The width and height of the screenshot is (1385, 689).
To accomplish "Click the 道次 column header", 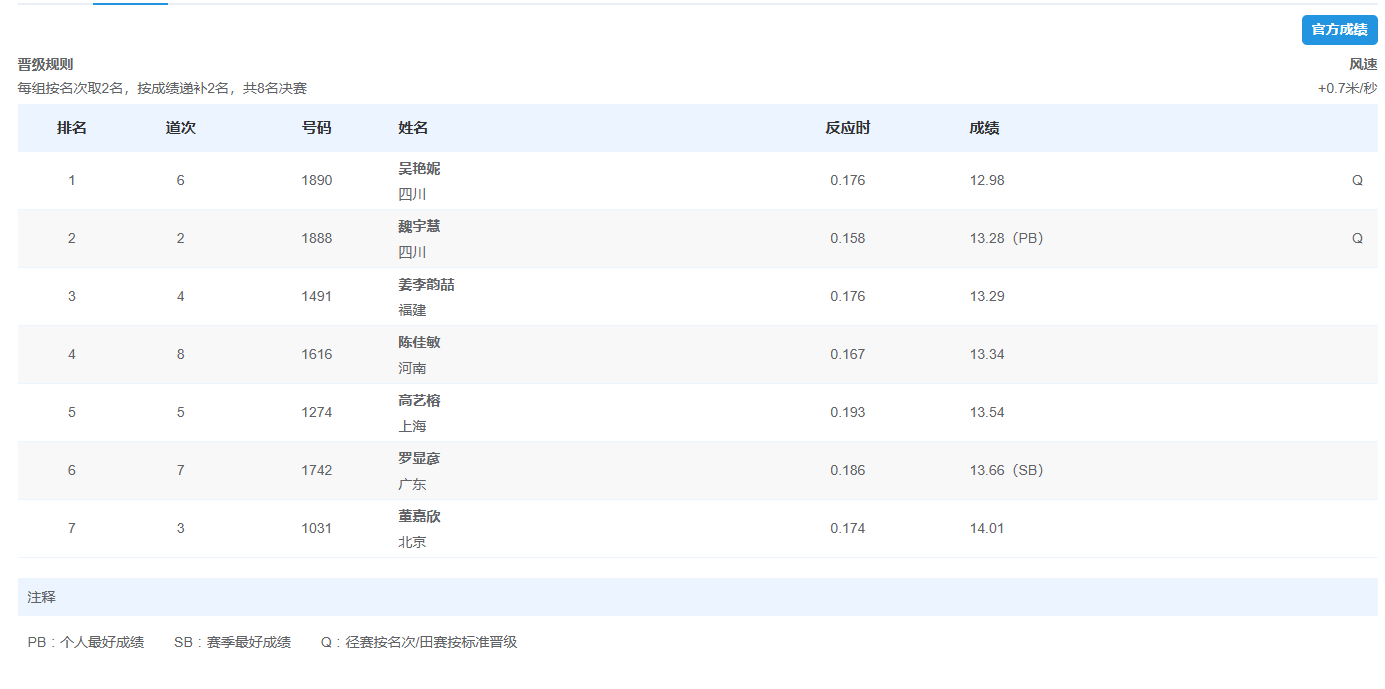I will tap(180, 128).
